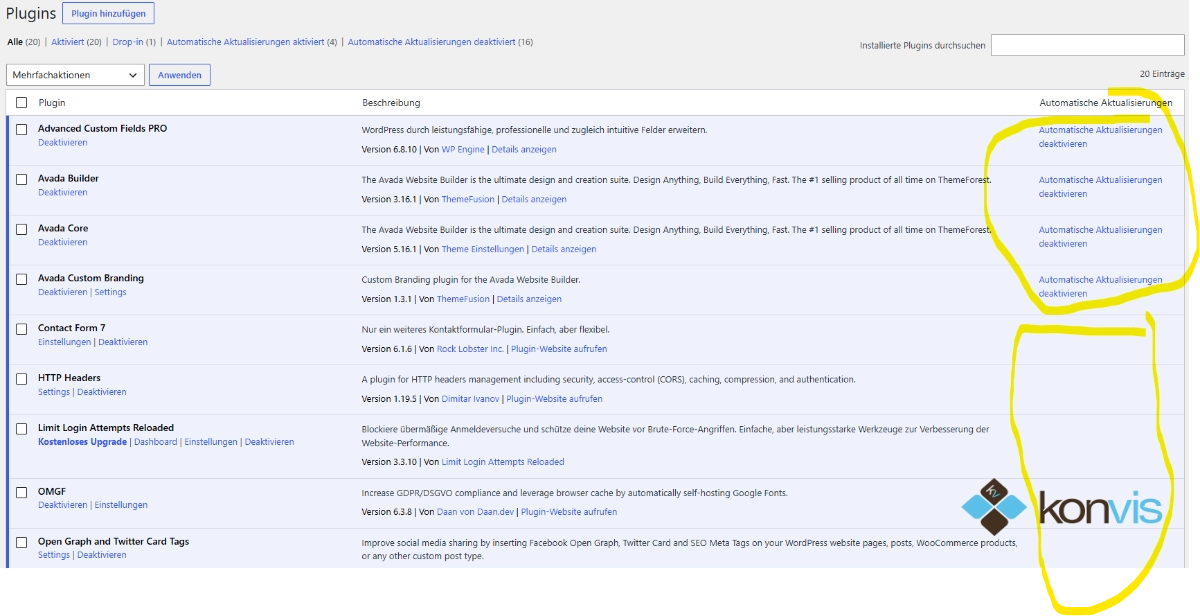Show details for Avada Builder
The width and height of the screenshot is (1200, 616).
tap(534, 199)
